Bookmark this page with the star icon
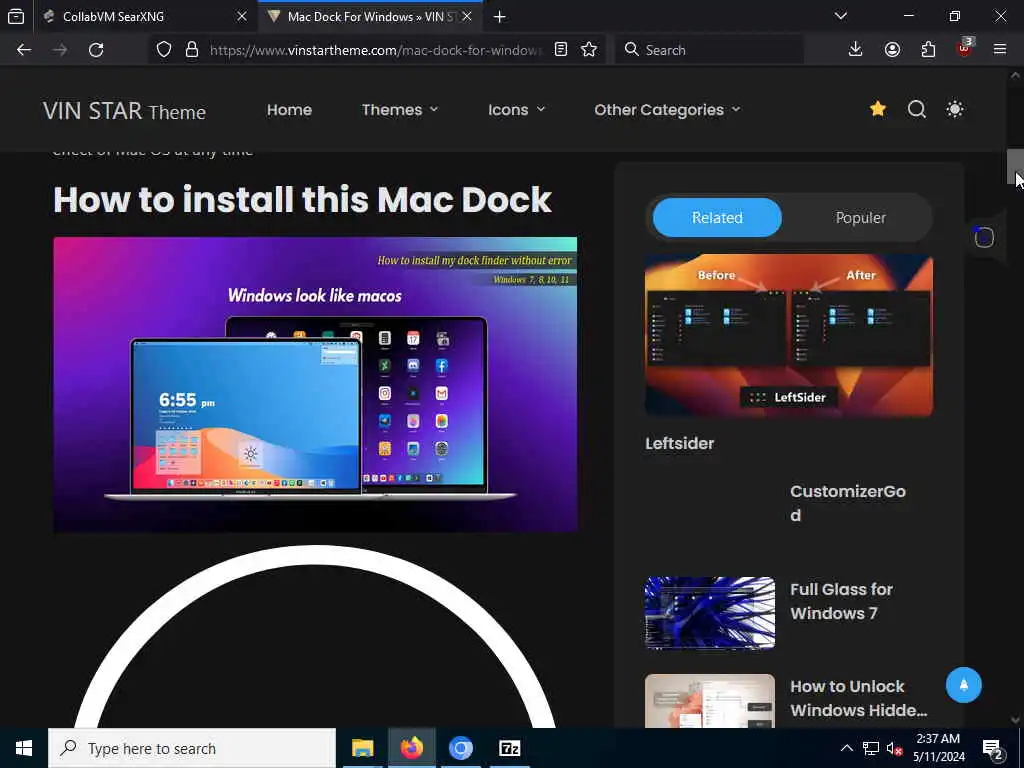Viewport: 1024px width, 768px height. (589, 50)
